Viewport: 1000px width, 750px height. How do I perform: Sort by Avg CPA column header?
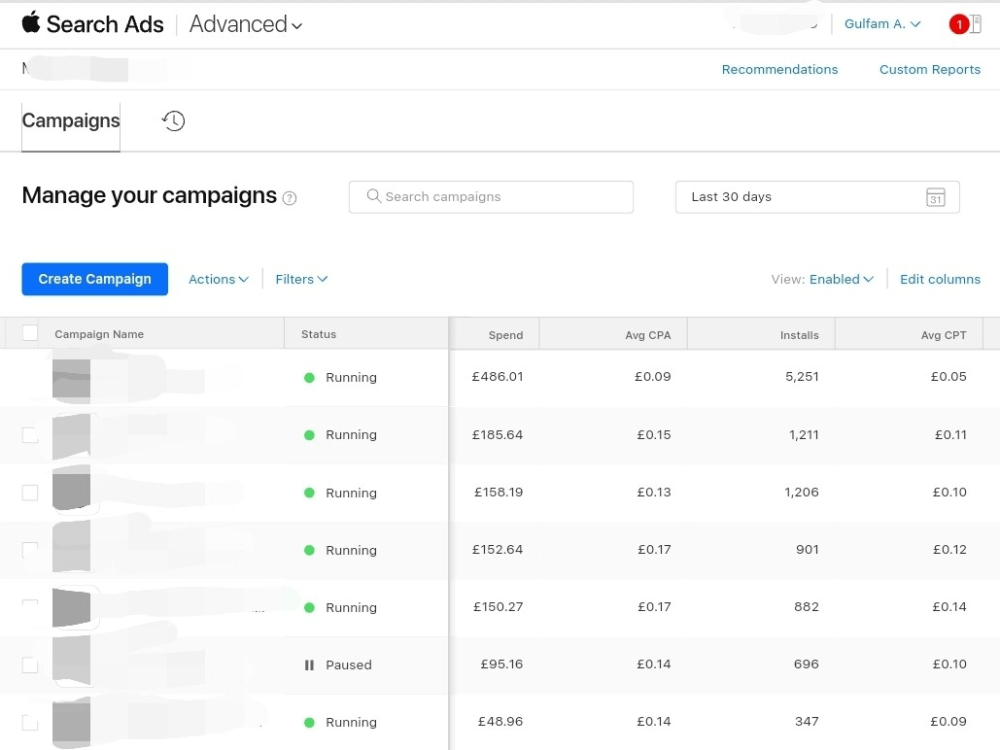[x=648, y=335]
